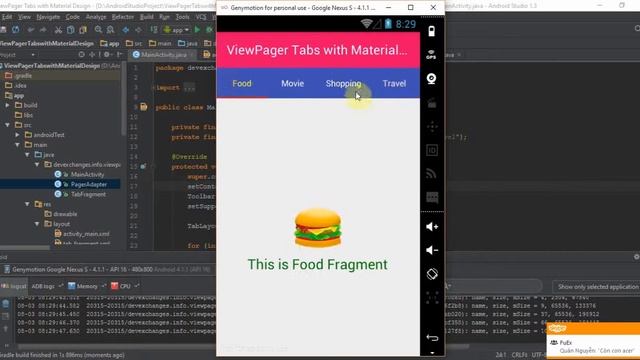640x360 pixels.
Task: Open the Refactor menu
Action: (122, 17)
